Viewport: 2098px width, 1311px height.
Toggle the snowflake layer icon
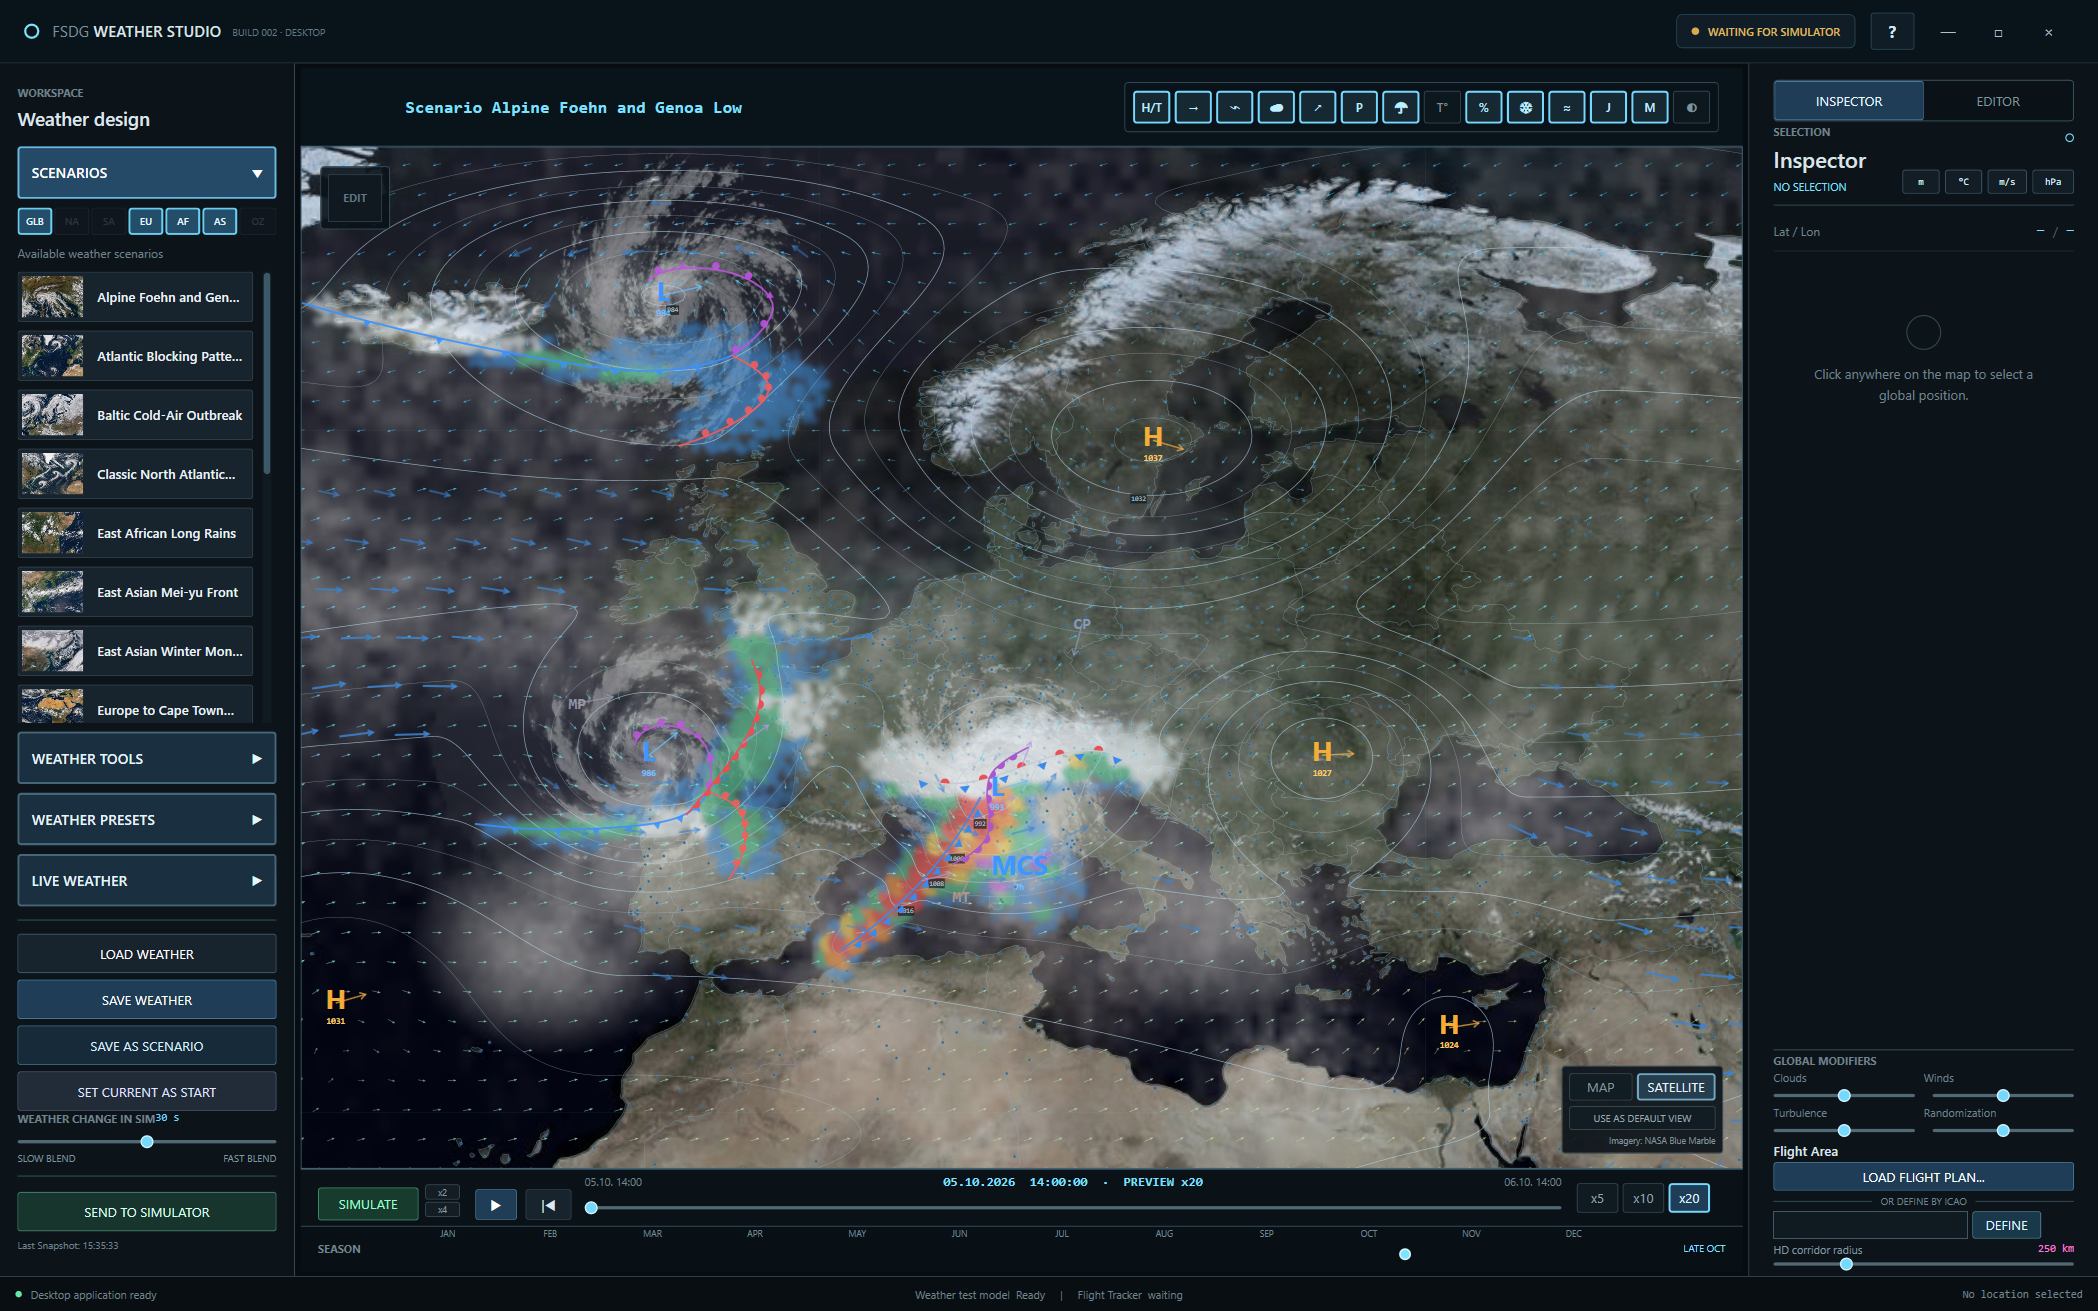point(1526,108)
